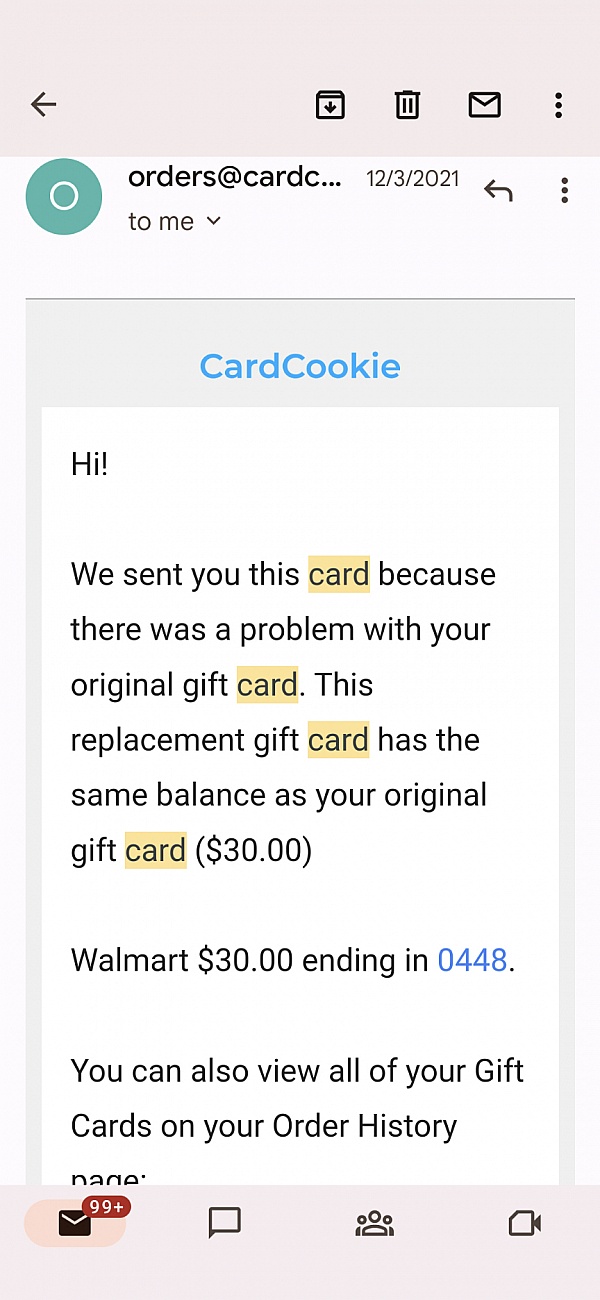Switch to Chat tab
The image size is (600, 1300).
point(225,1222)
